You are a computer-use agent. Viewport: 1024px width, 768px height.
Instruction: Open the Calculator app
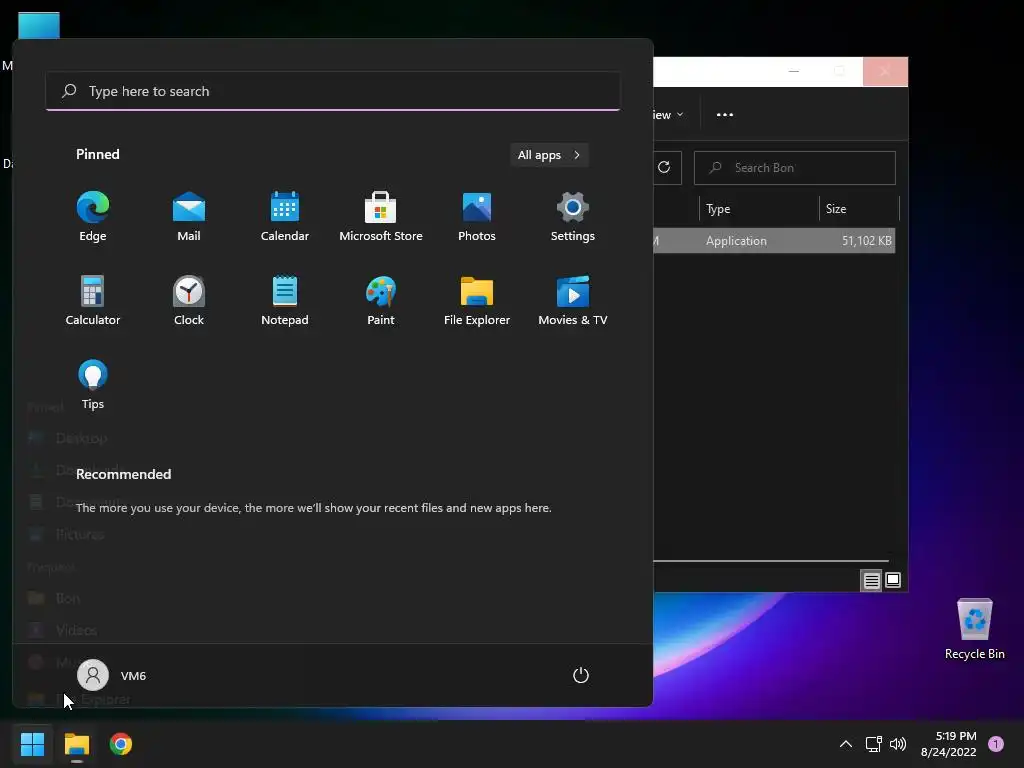click(x=93, y=301)
